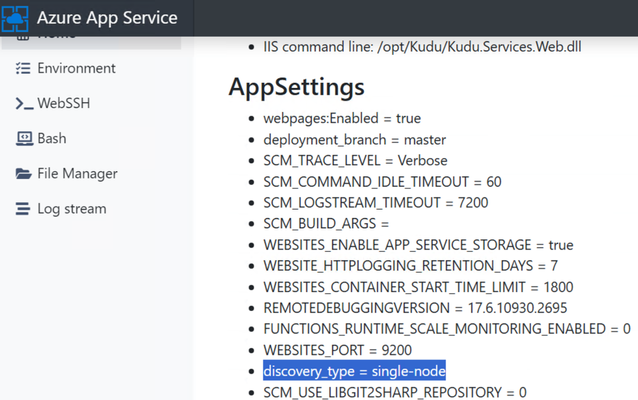
Task: Click the Environment checklist icon
Action: (x=23, y=68)
